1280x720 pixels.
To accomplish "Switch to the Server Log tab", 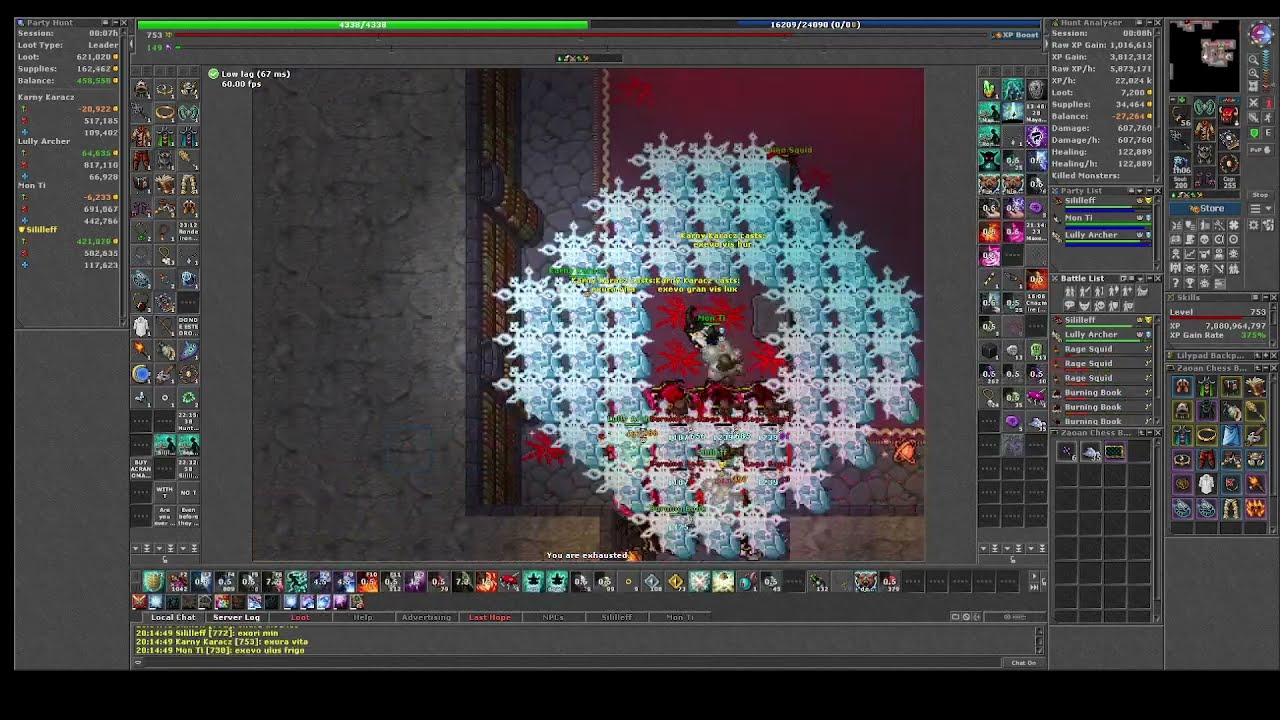I will pyautogui.click(x=237, y=617).
